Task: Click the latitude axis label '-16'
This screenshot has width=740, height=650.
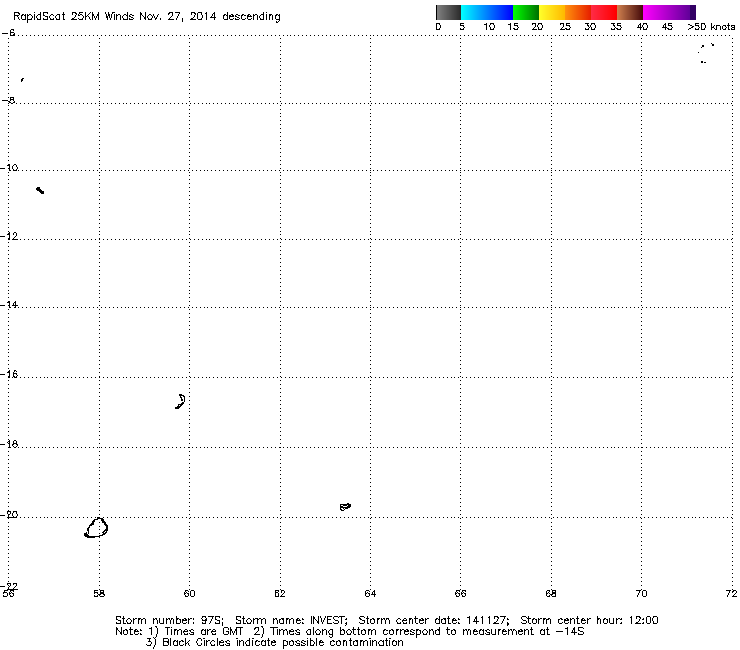Action: click(x=9, y=374)
